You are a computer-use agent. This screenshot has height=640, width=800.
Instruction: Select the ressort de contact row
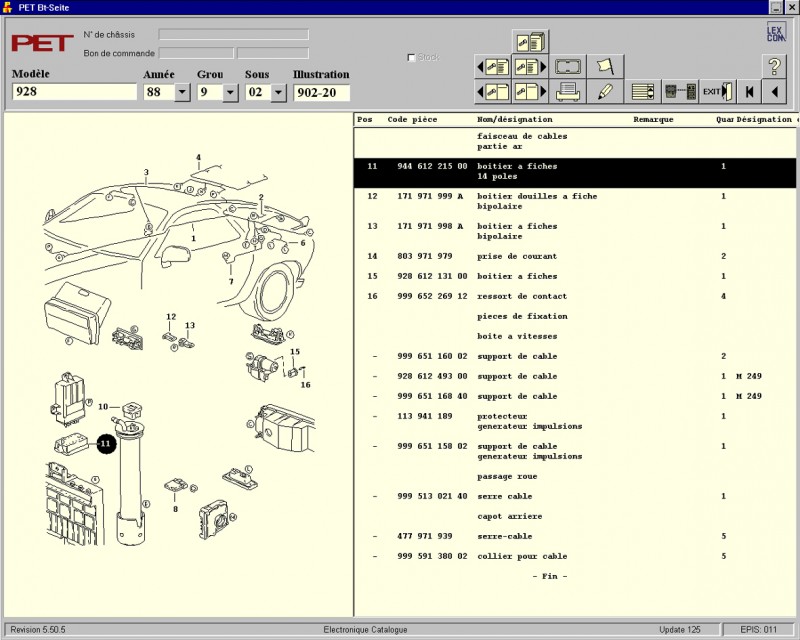[575, 296]
